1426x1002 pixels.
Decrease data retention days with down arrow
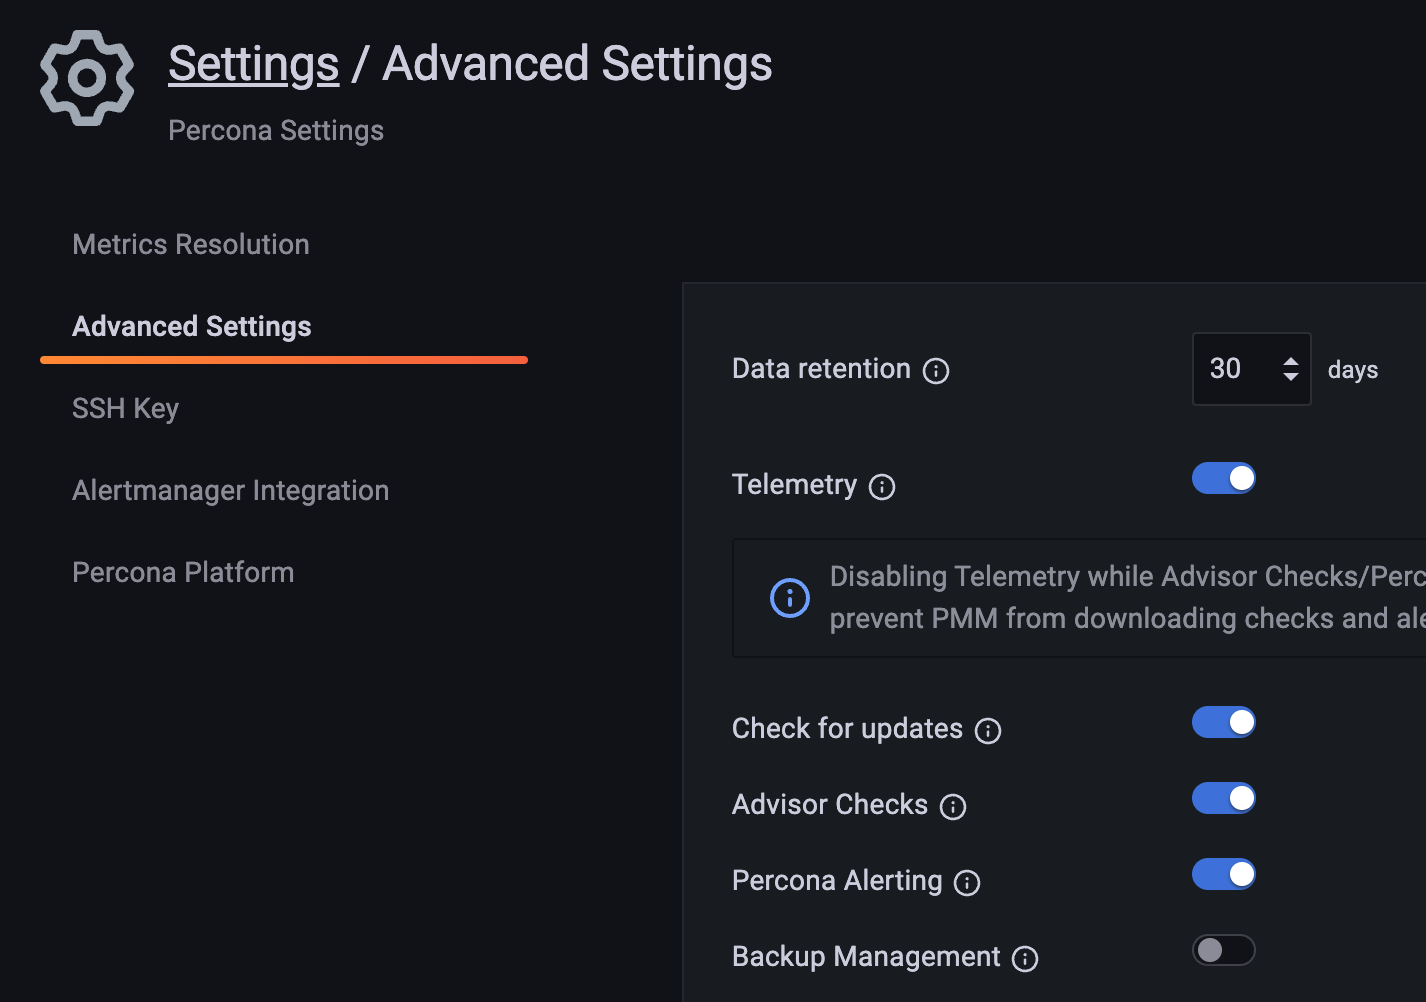(x=1291, y=377)
